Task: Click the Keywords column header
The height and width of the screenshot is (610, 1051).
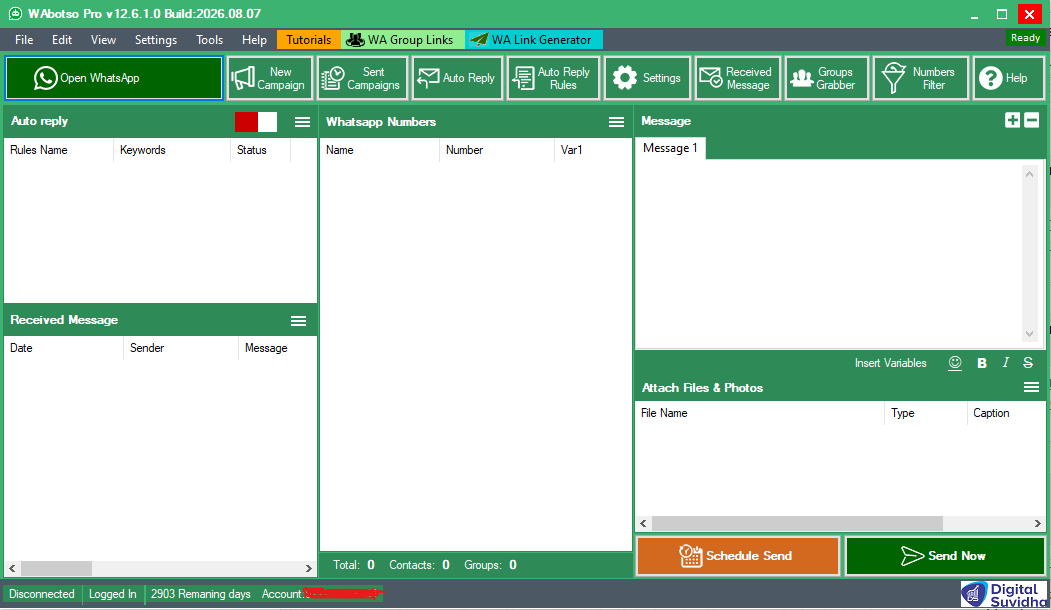Action: click(172, 150)
